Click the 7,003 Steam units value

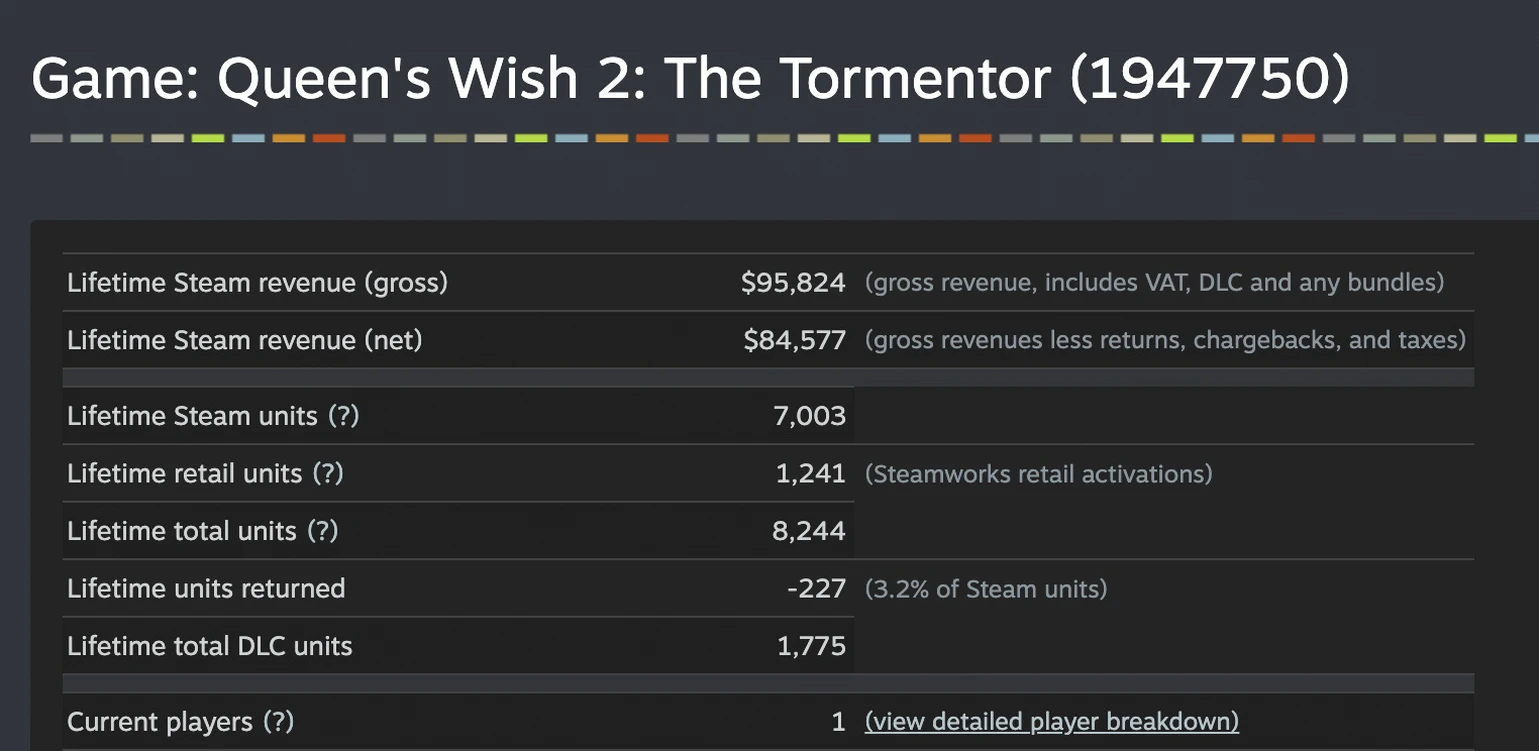809,416
